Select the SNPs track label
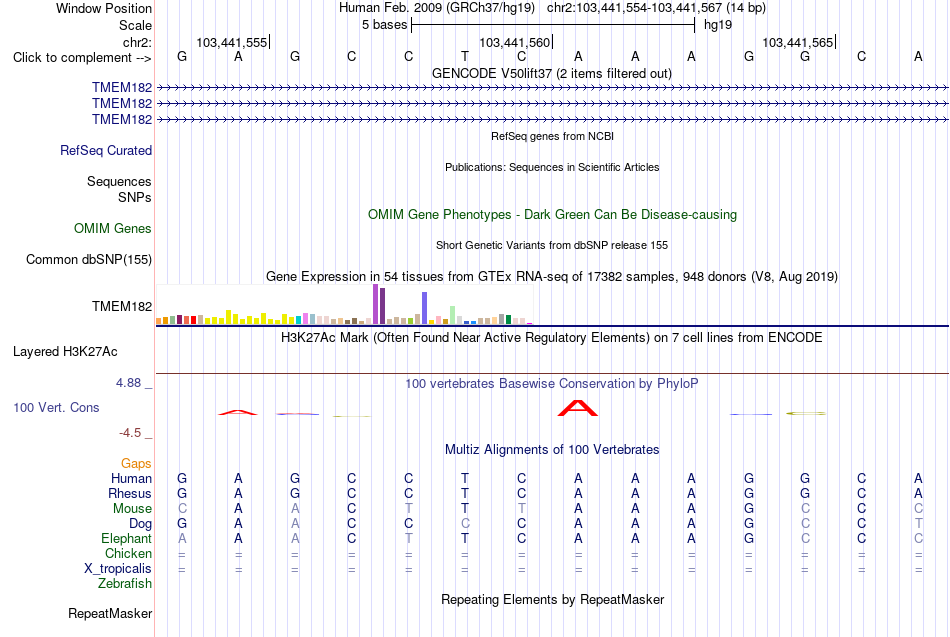The width and height of the screenshot is (950, 637). (135, 198)
